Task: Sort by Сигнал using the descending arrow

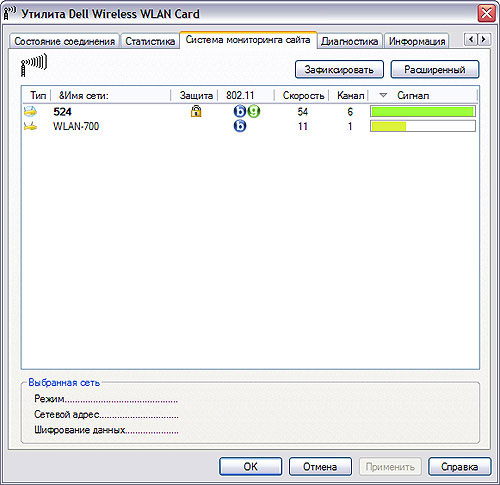Action: point(383,96)
